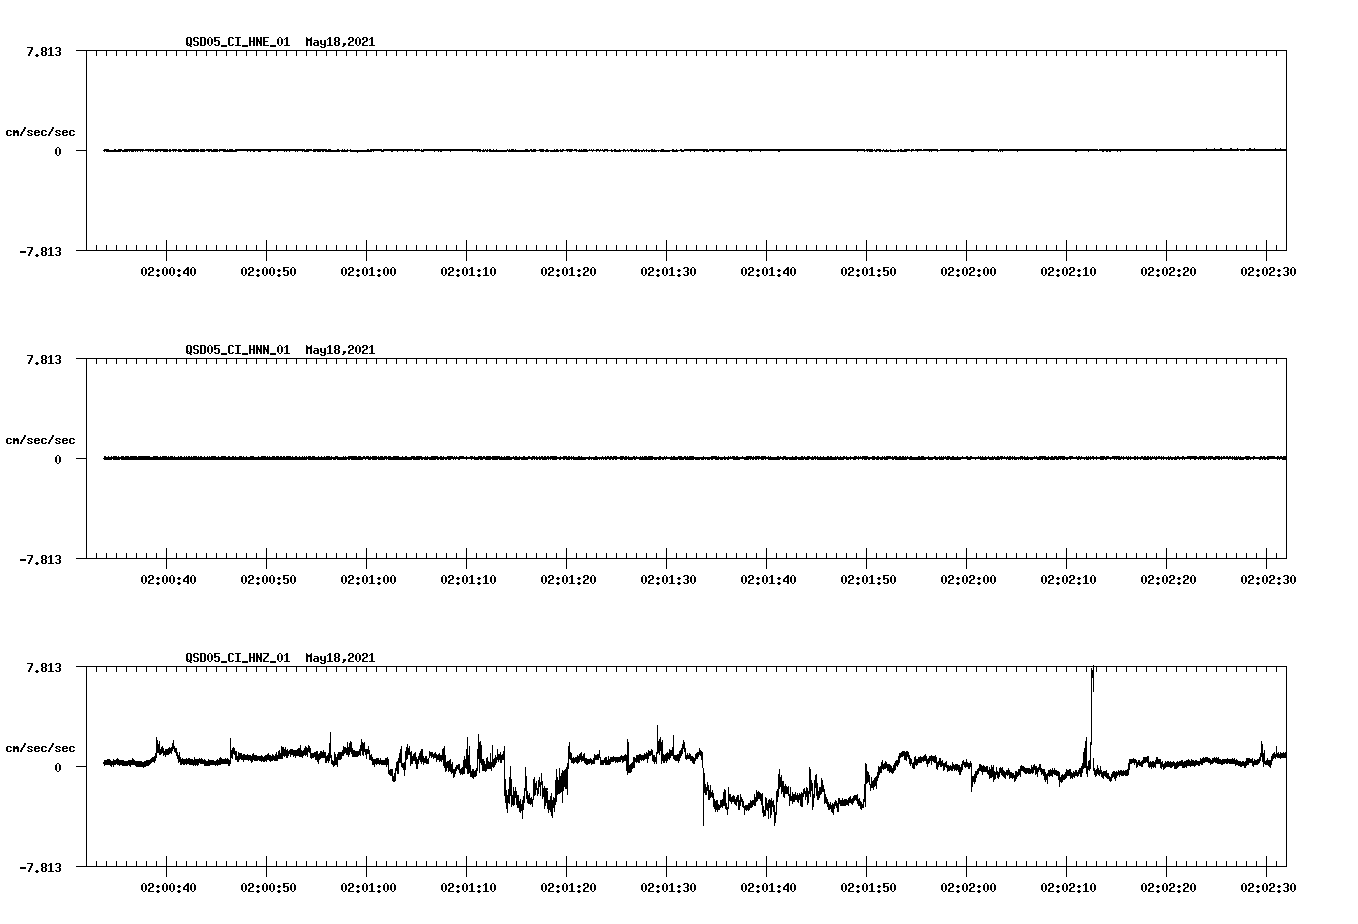Click the cm/sec/sec label of the HNN plot
The width and height of the screenshot is (1358, 924).
click(42, 440)
